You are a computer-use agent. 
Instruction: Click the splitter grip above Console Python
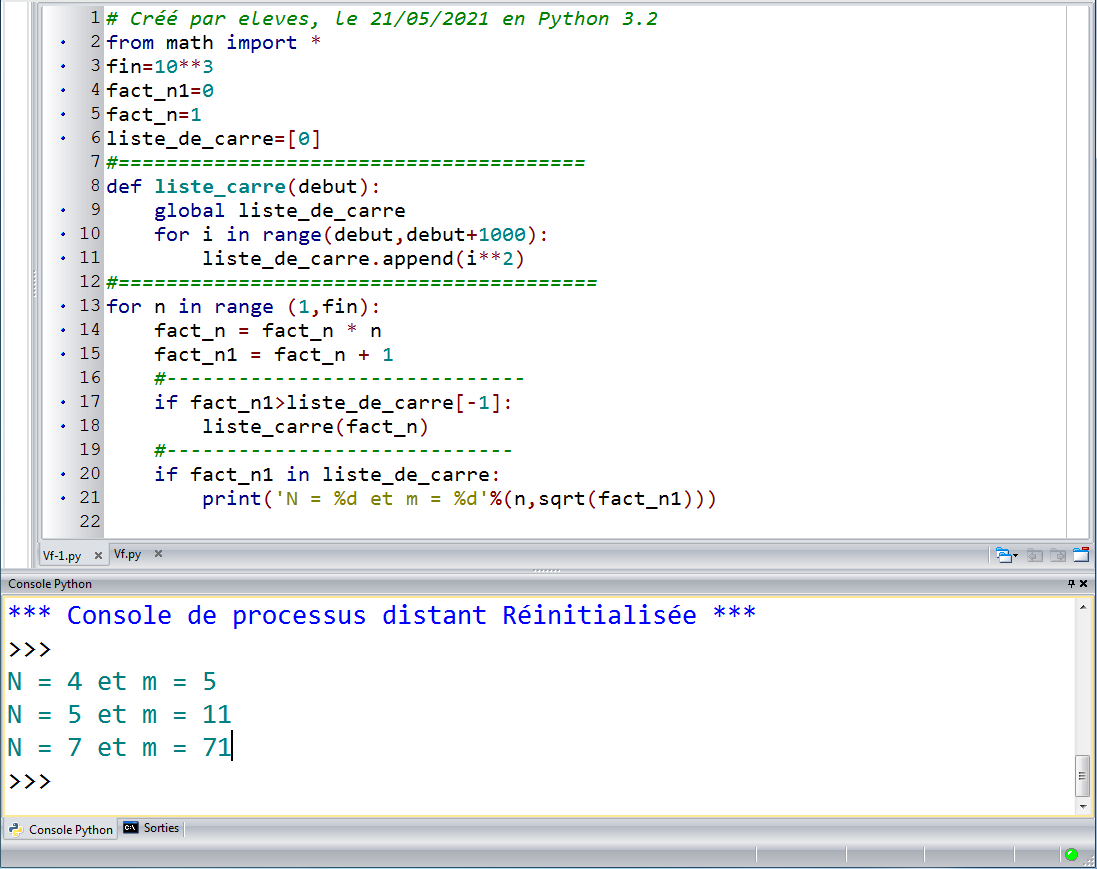[547, 571]
